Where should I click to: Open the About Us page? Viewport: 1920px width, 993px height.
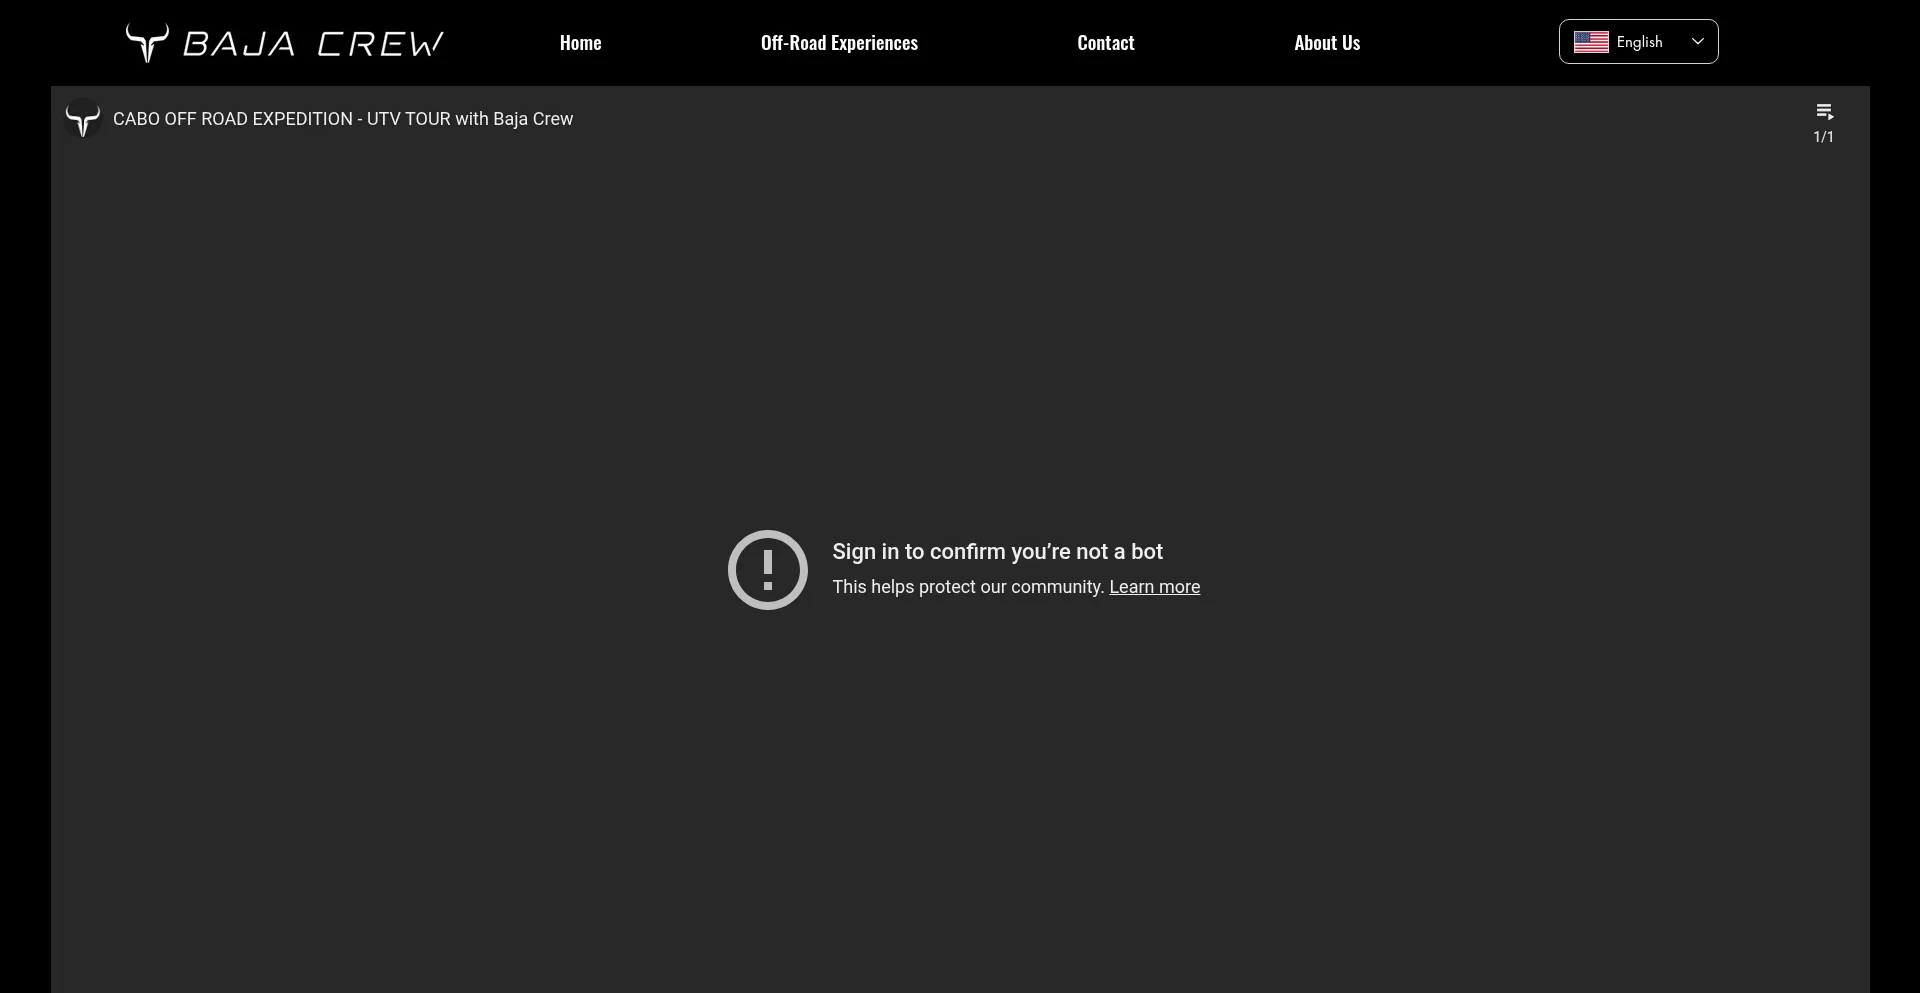(x=1327, y=43)
